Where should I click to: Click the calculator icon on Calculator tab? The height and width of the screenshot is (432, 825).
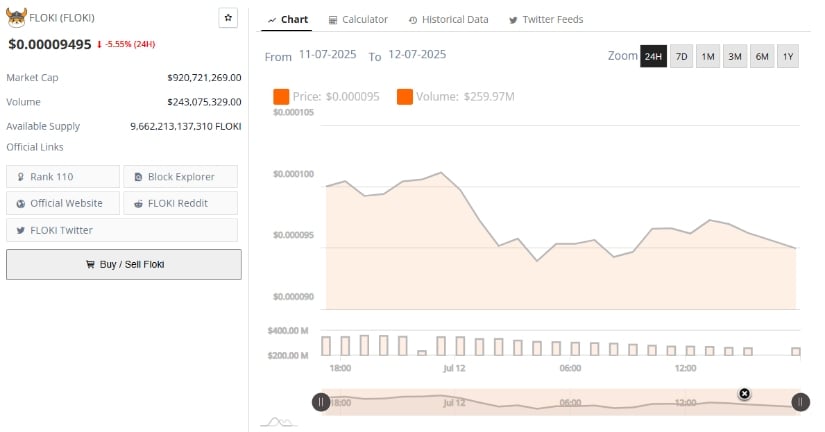333,20
